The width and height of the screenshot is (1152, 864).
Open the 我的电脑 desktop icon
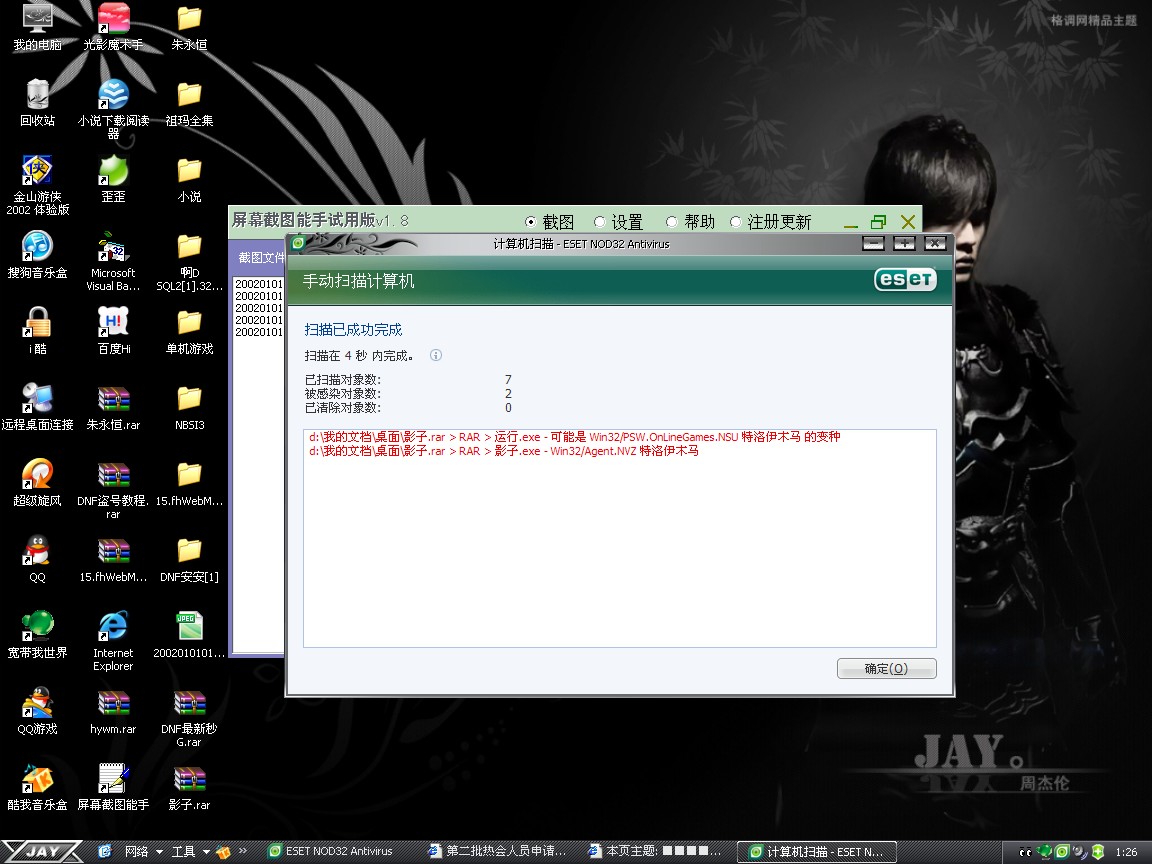pos(37,28)
